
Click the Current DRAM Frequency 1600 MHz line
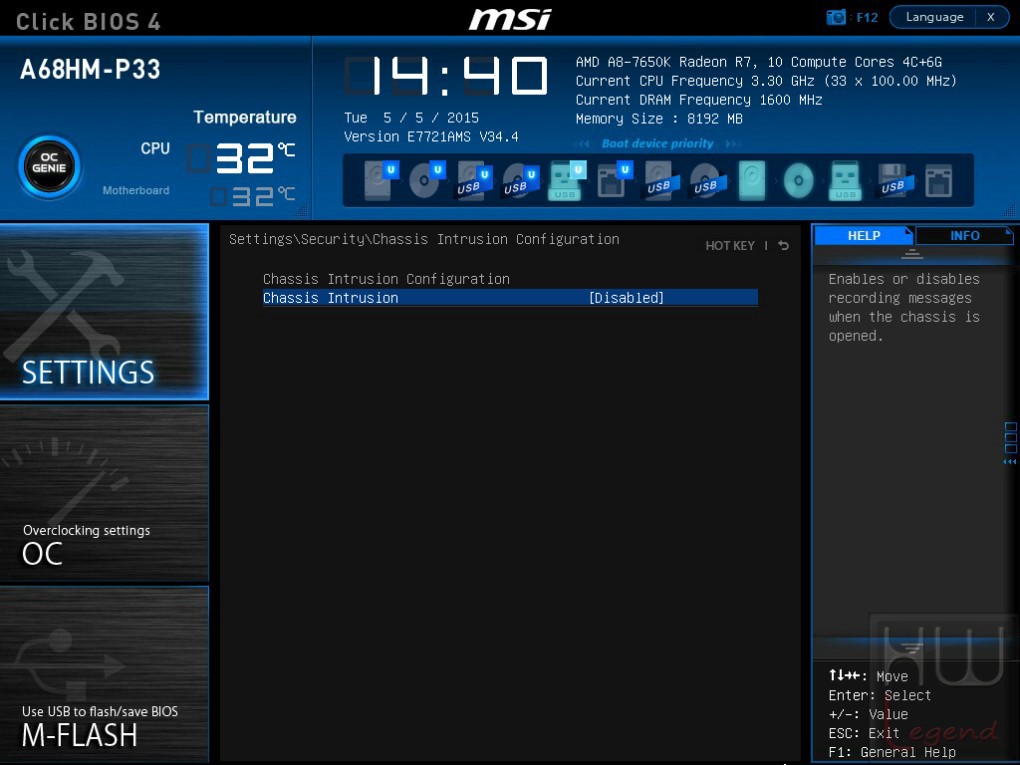click(x=699, y=100)
